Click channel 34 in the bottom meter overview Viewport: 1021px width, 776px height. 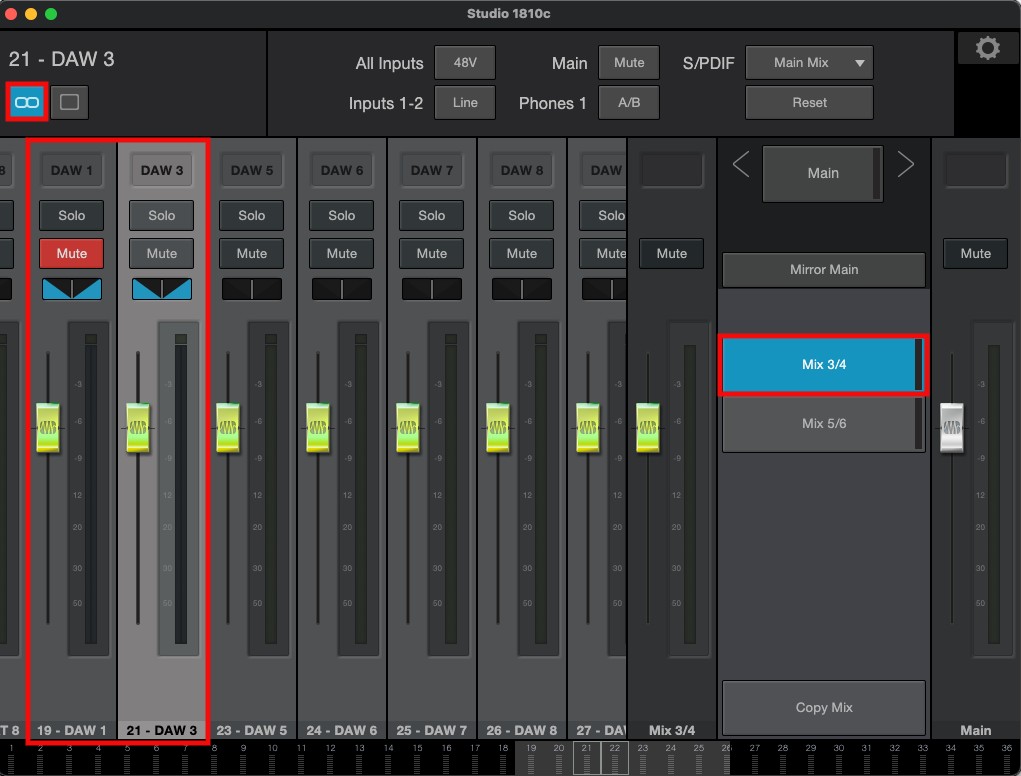(951, 758)
